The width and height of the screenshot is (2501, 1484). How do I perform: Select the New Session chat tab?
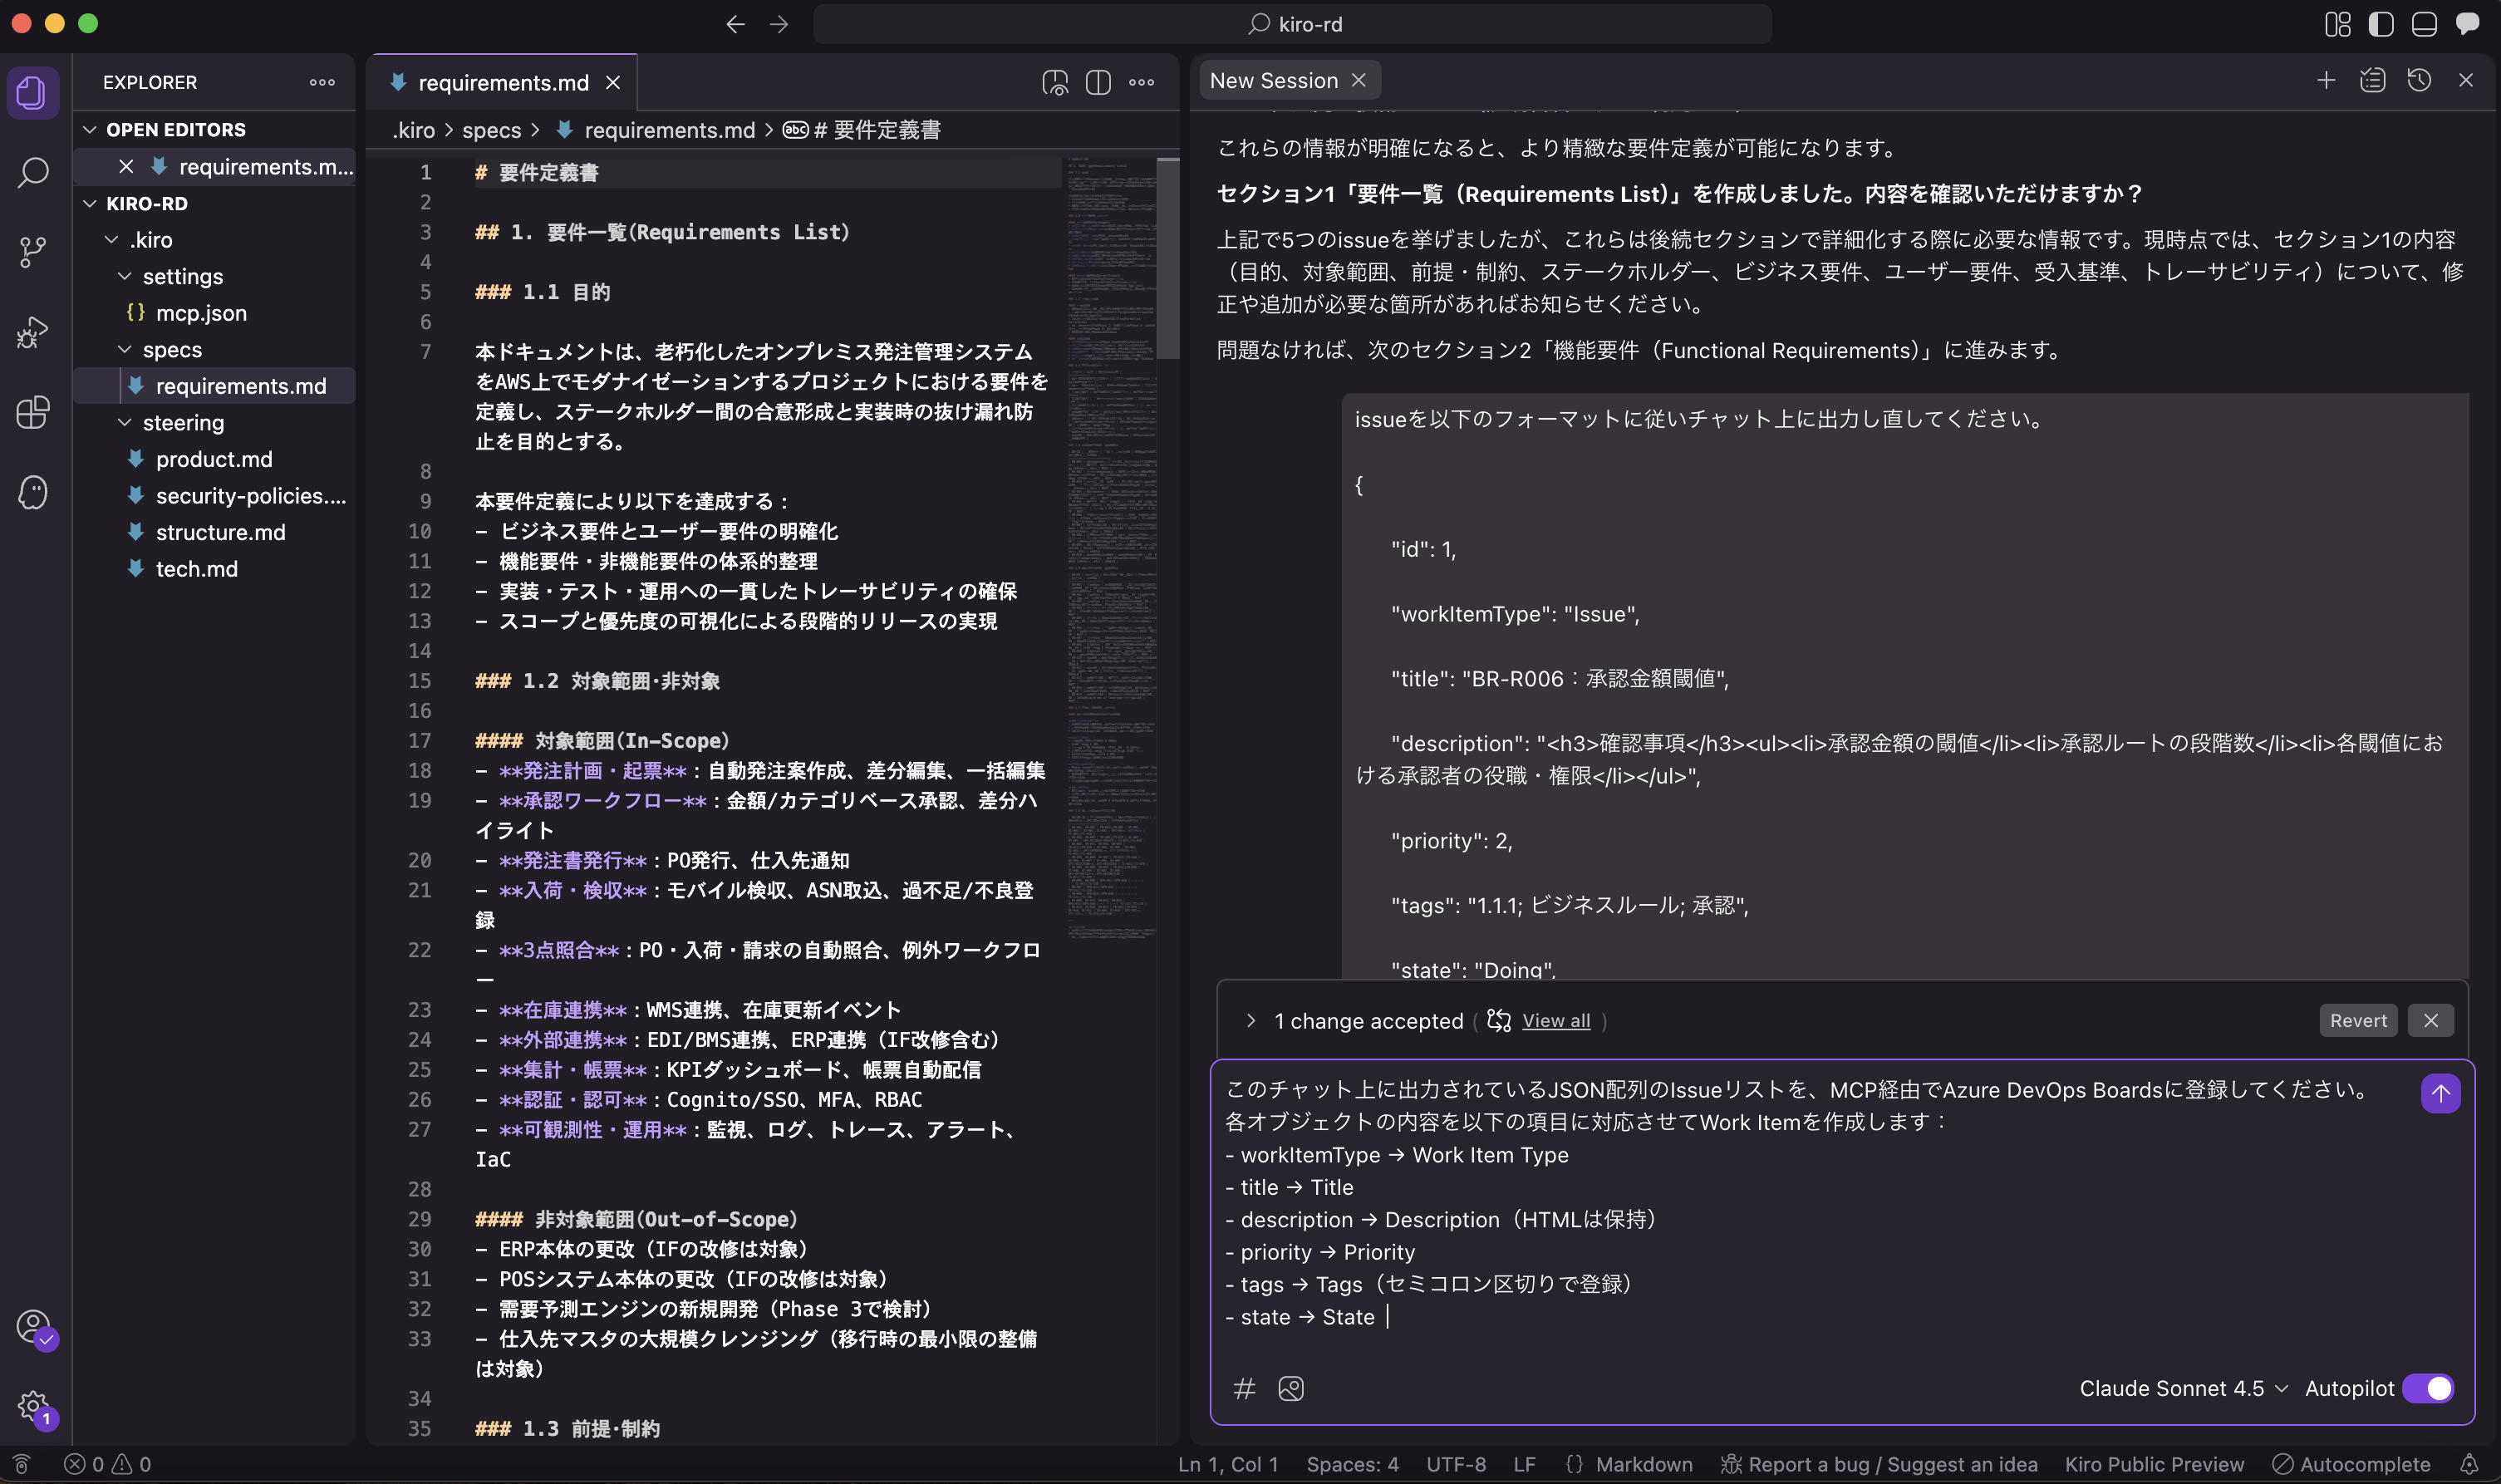1273,81
